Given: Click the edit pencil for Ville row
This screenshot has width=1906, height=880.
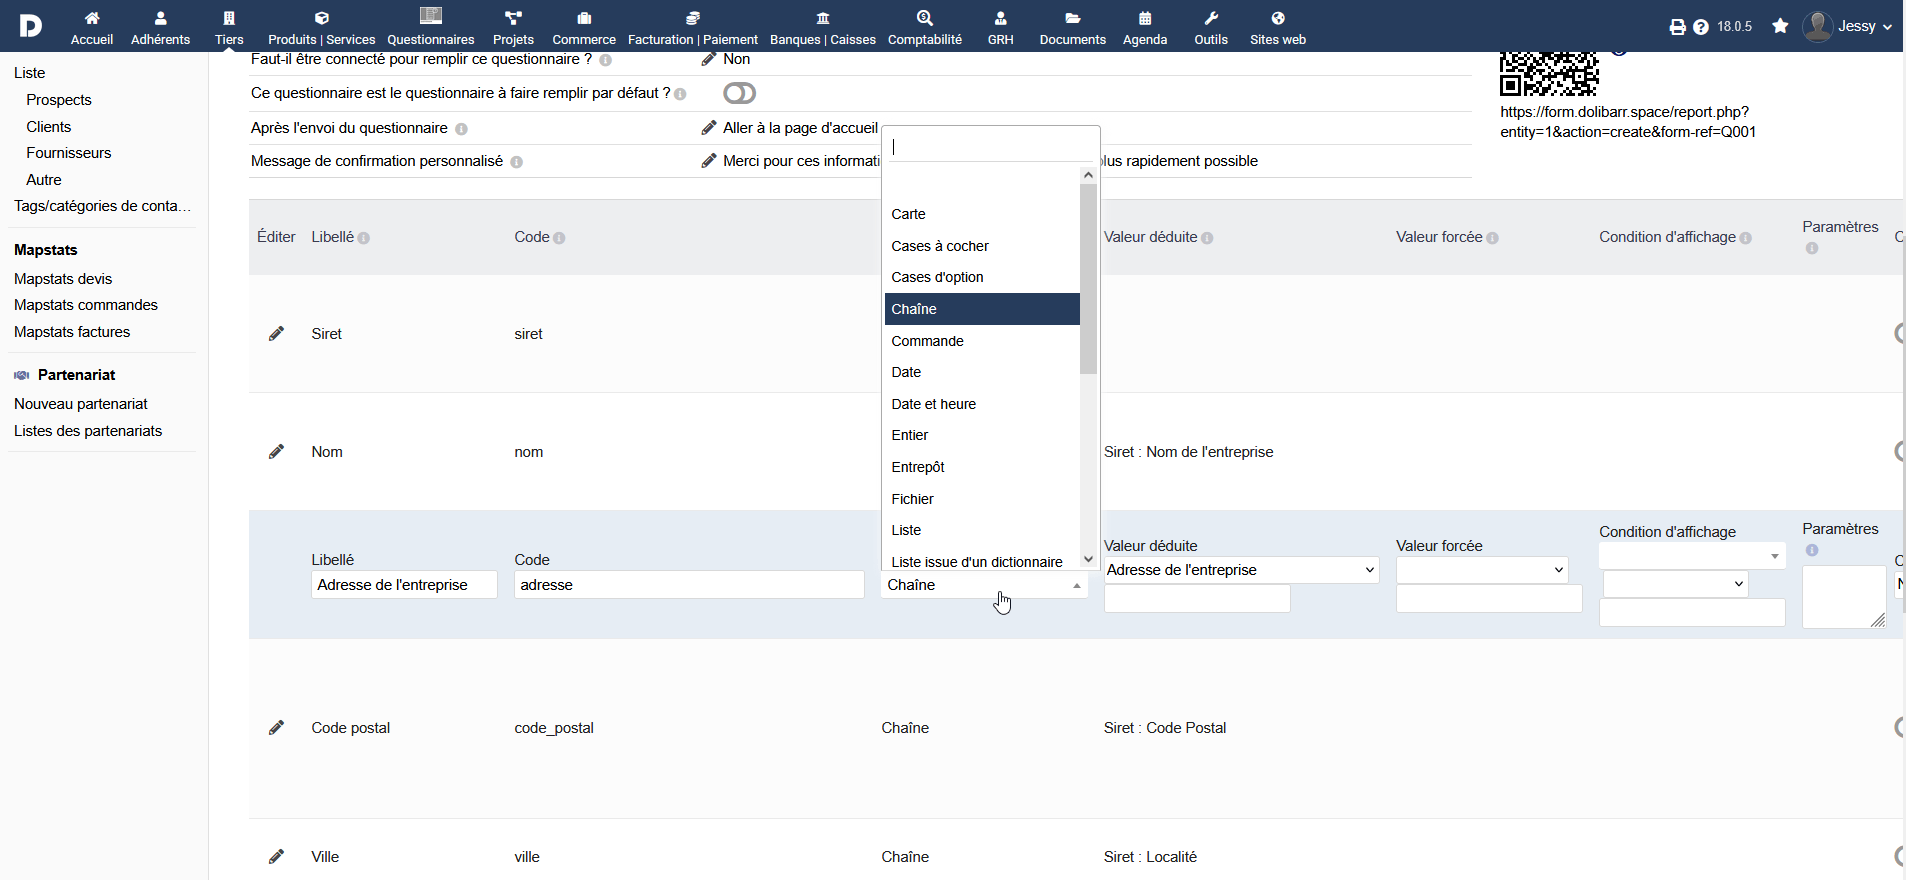Looking at the screenshot, I should point(277,856).
